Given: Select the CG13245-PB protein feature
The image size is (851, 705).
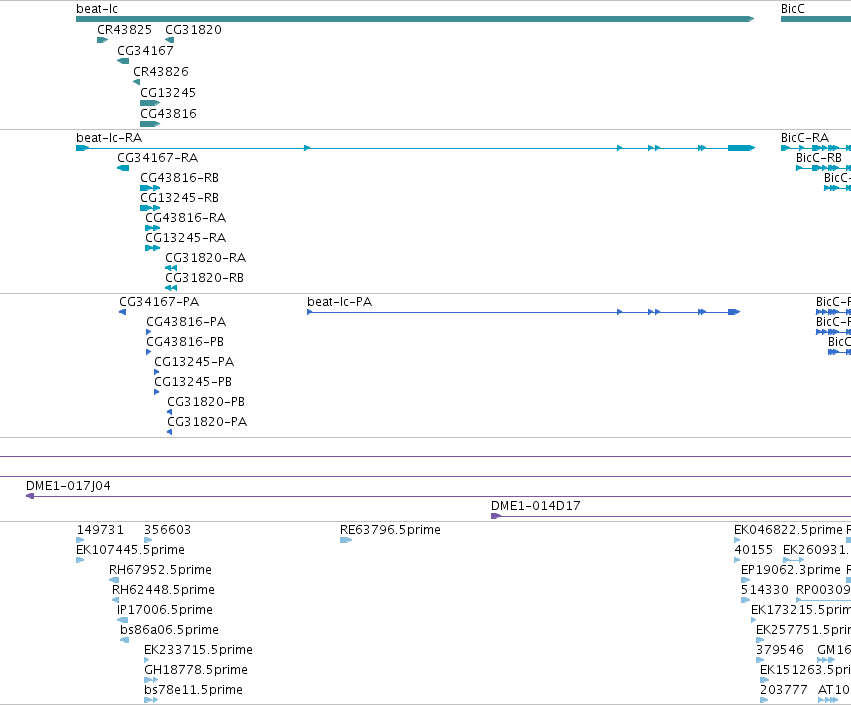Looking at the screenshot, I should (157, 392).
